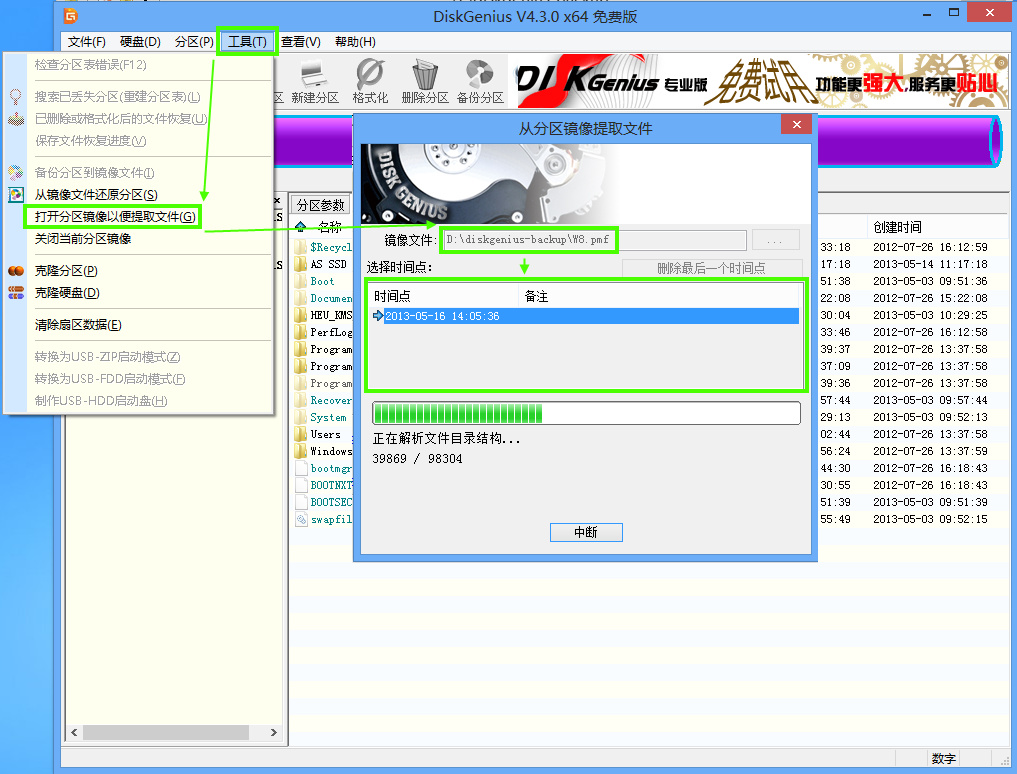
Task: Click the icon beside 备份分区到镜像文件
Action: pos(16,173)
